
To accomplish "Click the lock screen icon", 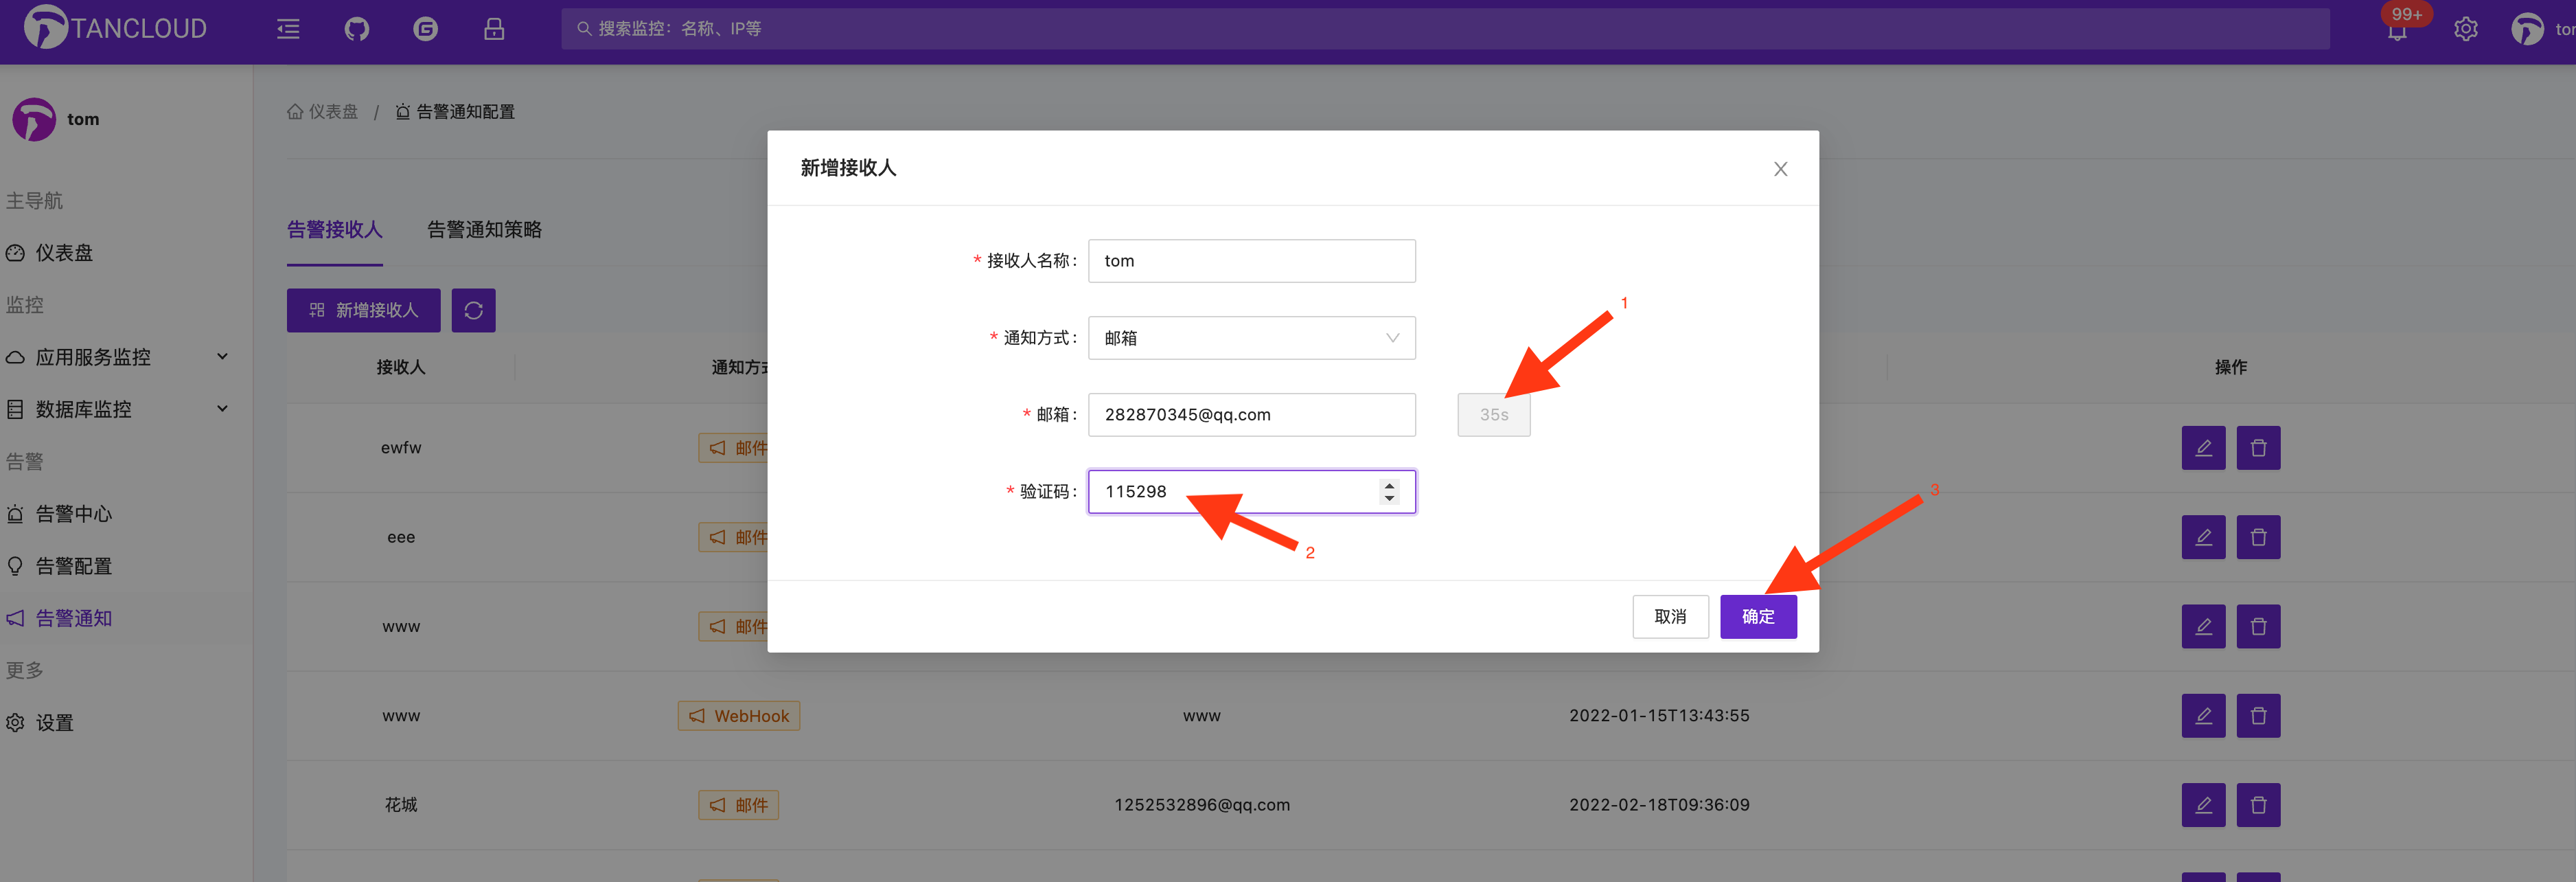I will tap(494, 29).
